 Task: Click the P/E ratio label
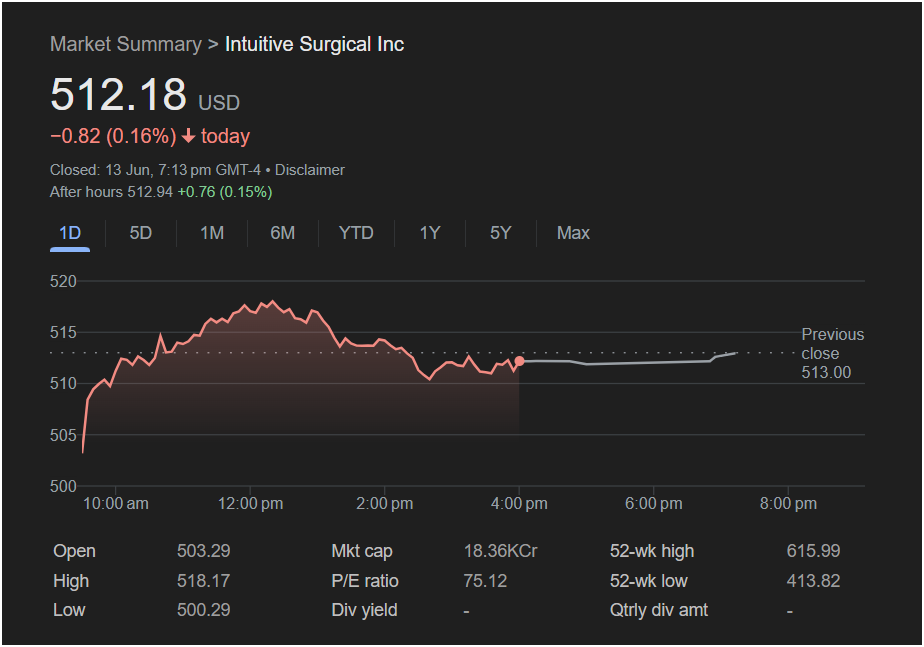pos(365,581)
